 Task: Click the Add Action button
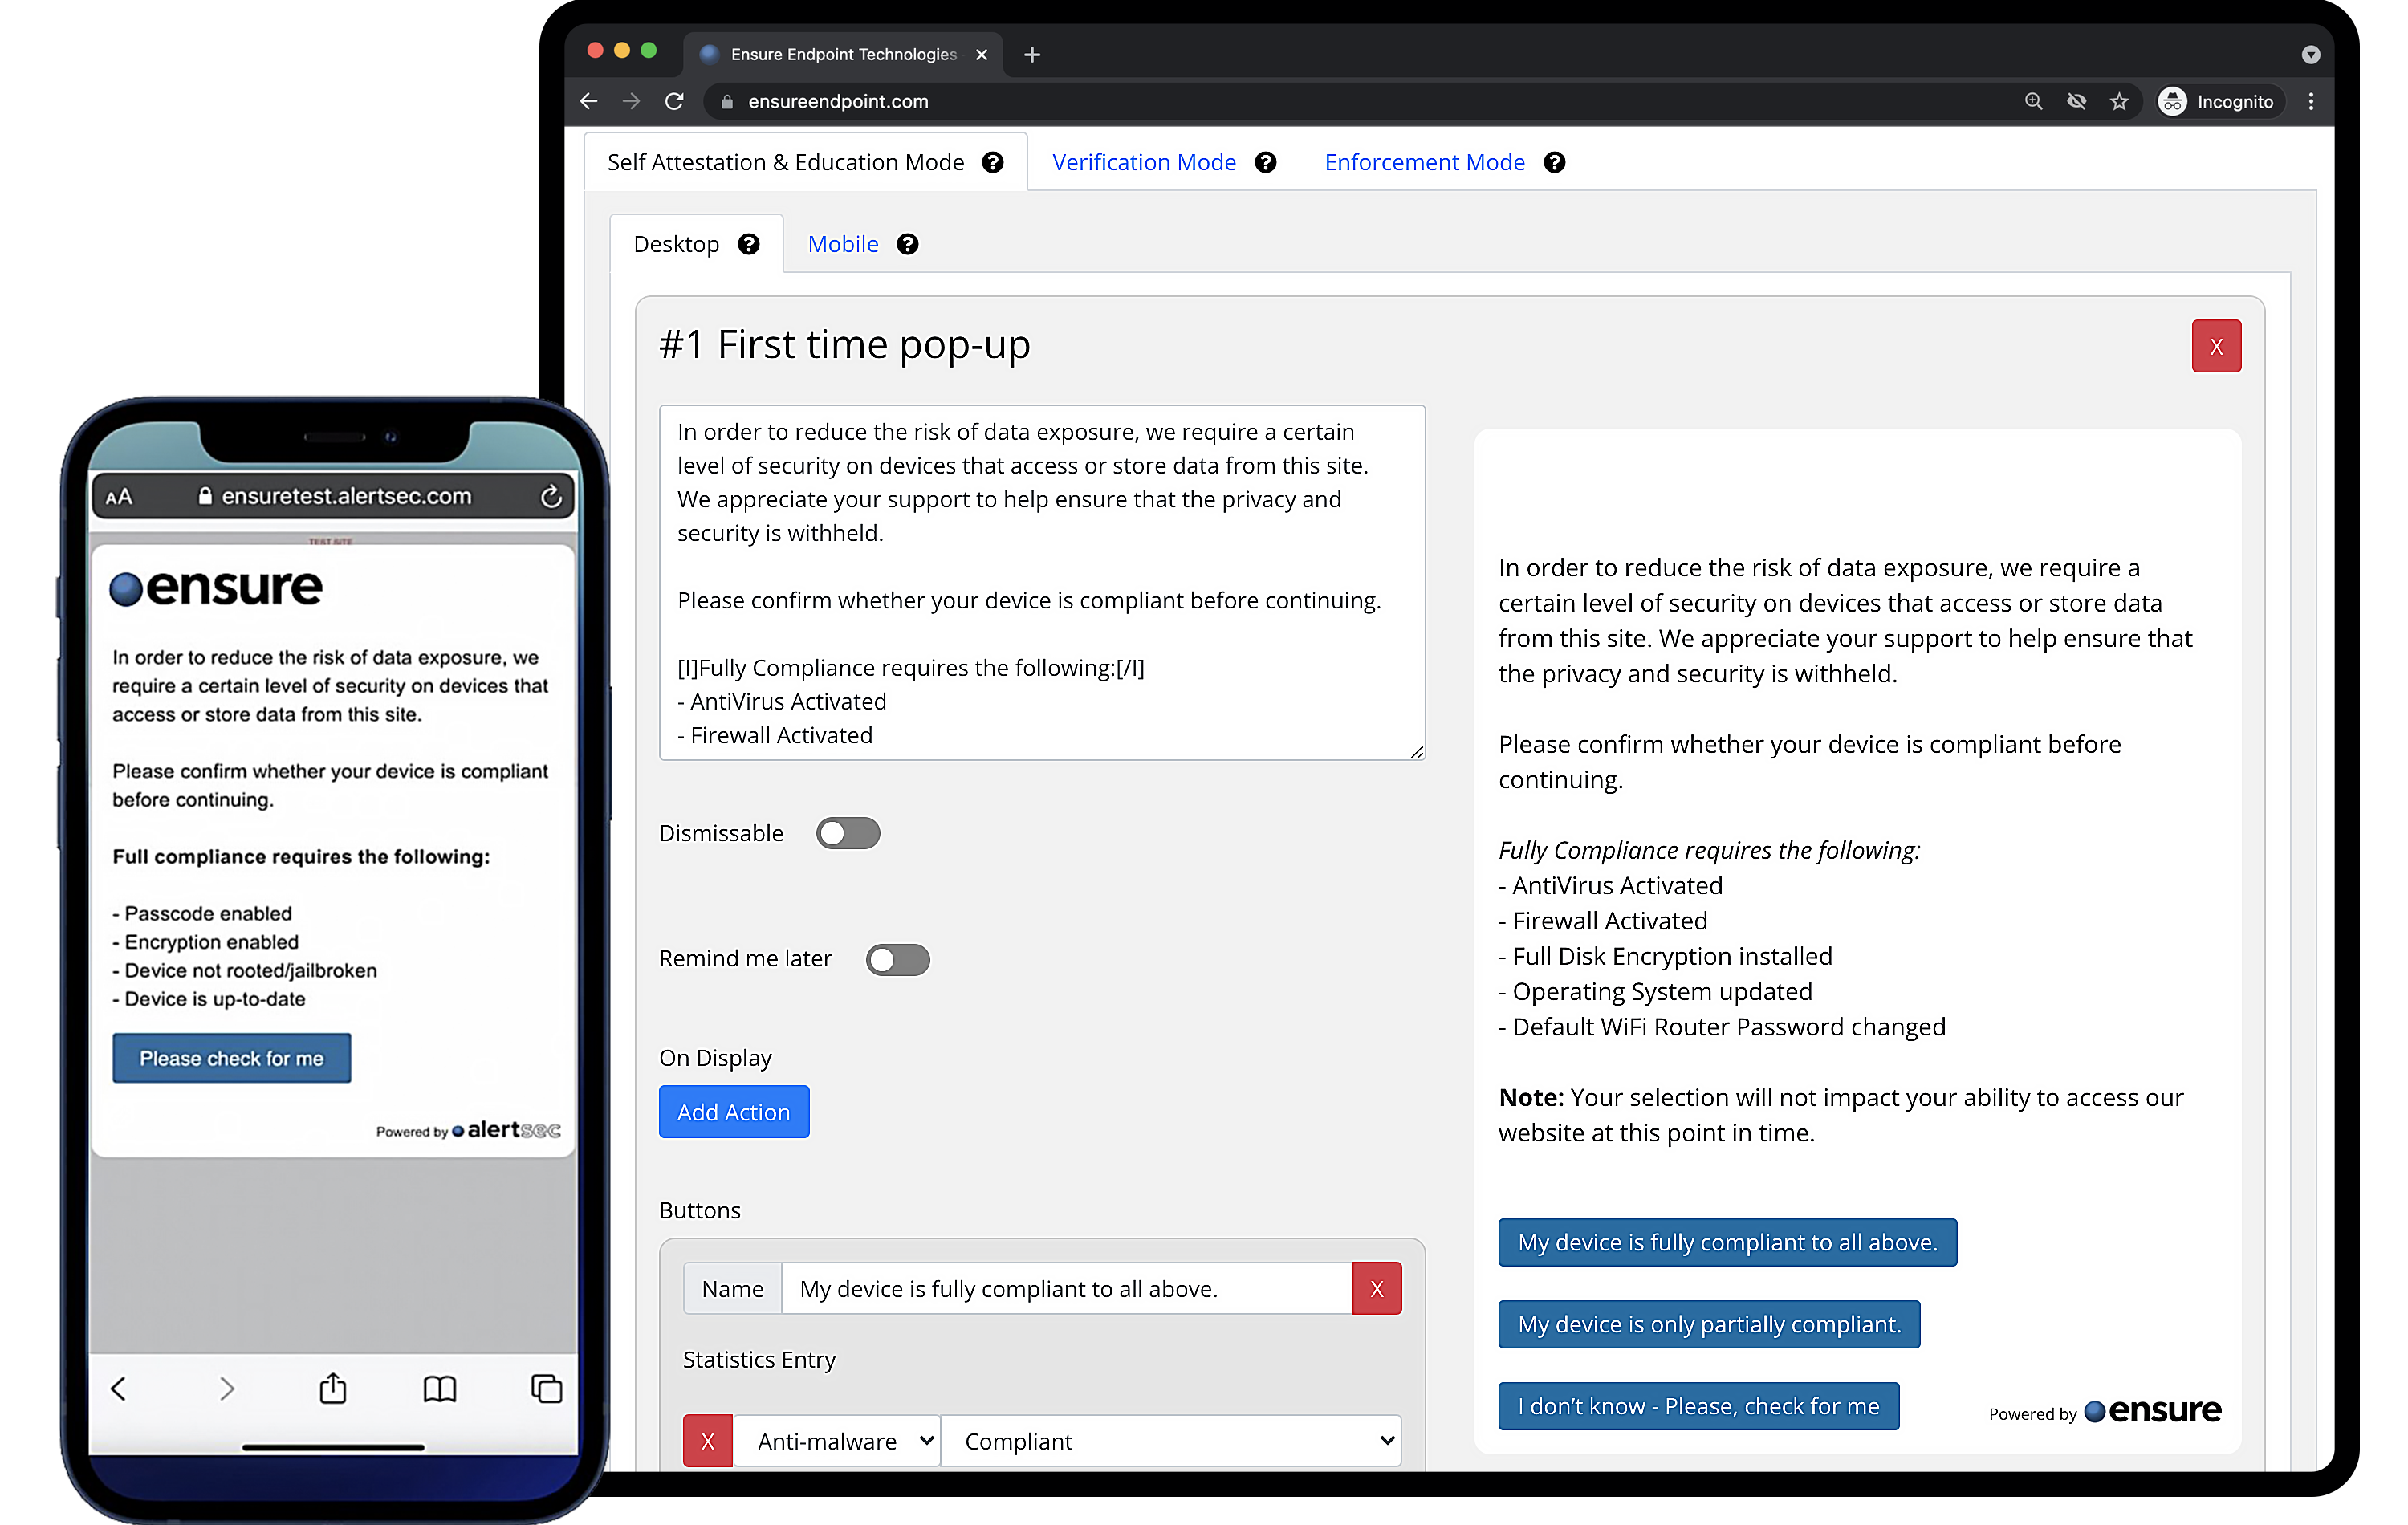coord(734,1112)
